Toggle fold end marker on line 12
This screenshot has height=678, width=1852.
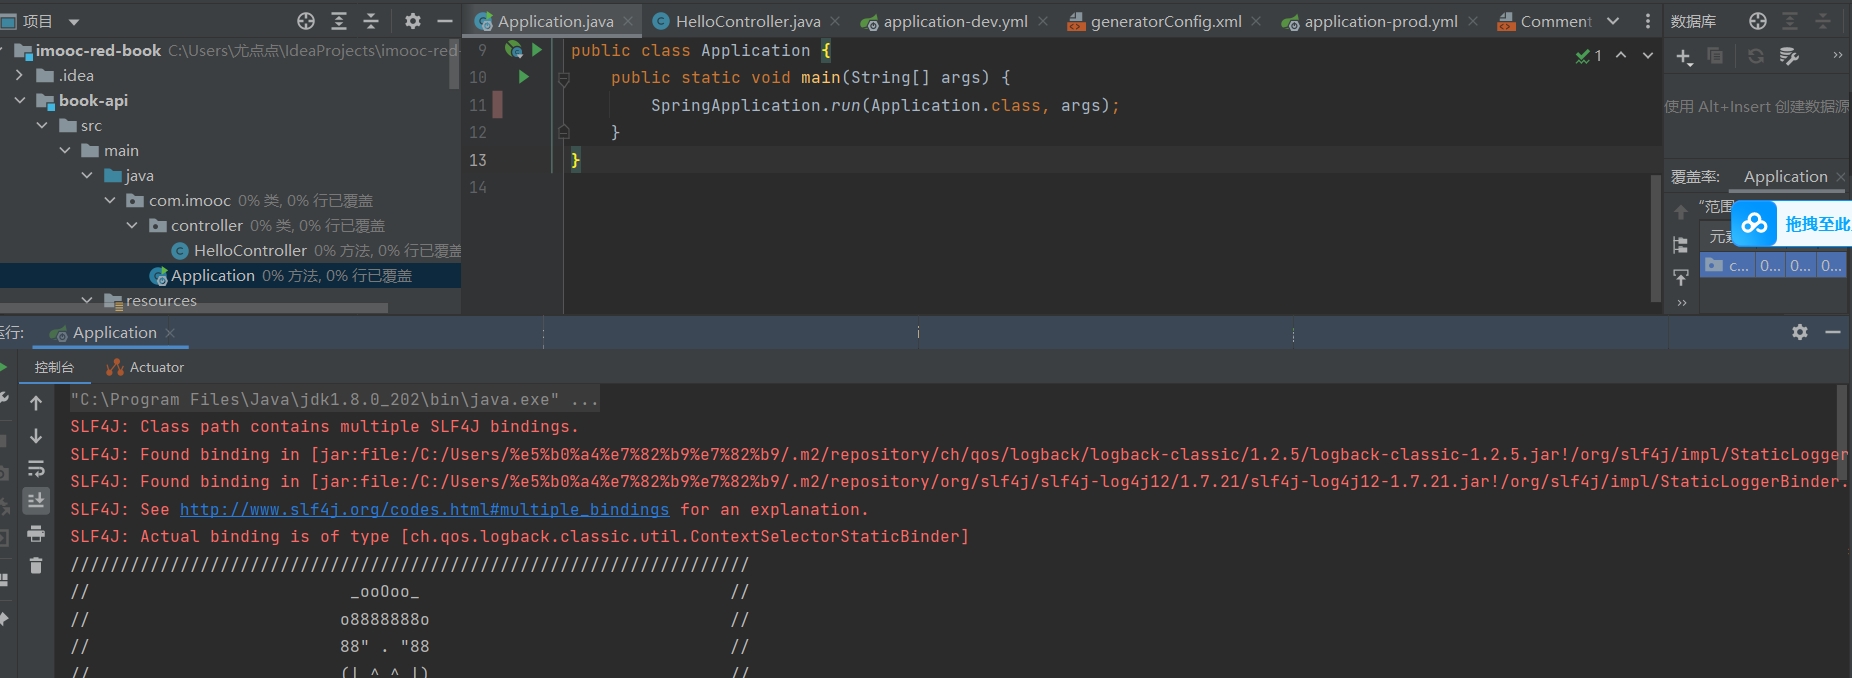(x=564, y=132)
